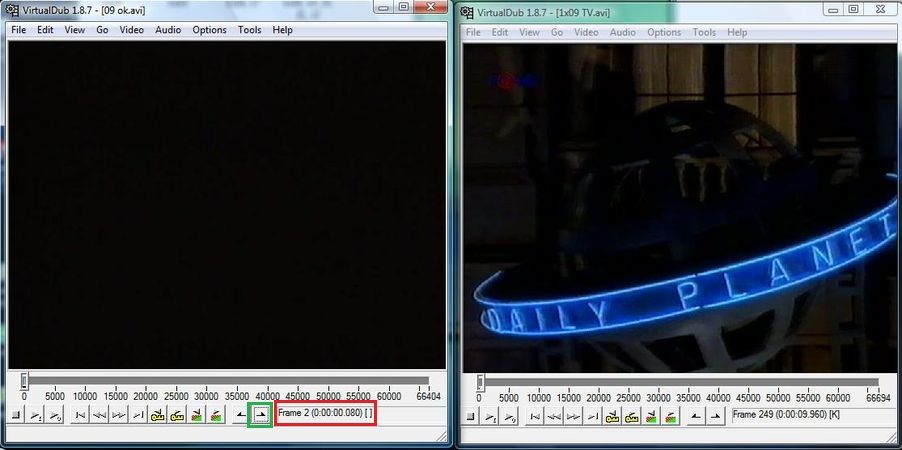Open Tools menu in 1x09 TV.avi window

point(705,32)
